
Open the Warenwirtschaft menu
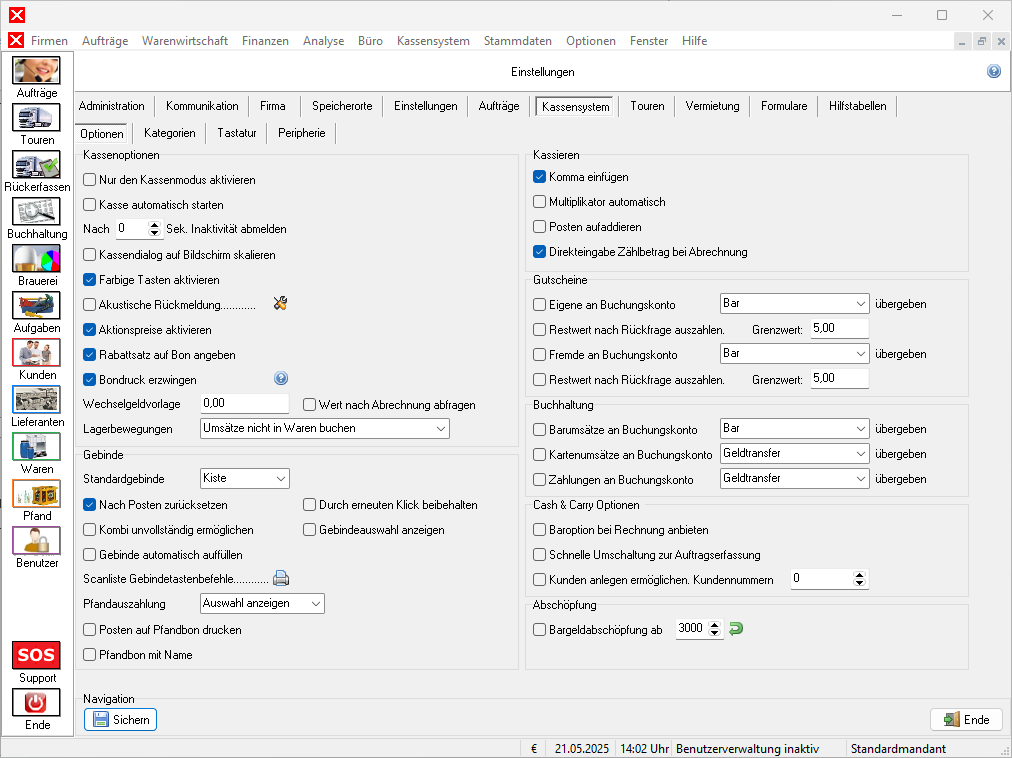(x=184, y=41)
